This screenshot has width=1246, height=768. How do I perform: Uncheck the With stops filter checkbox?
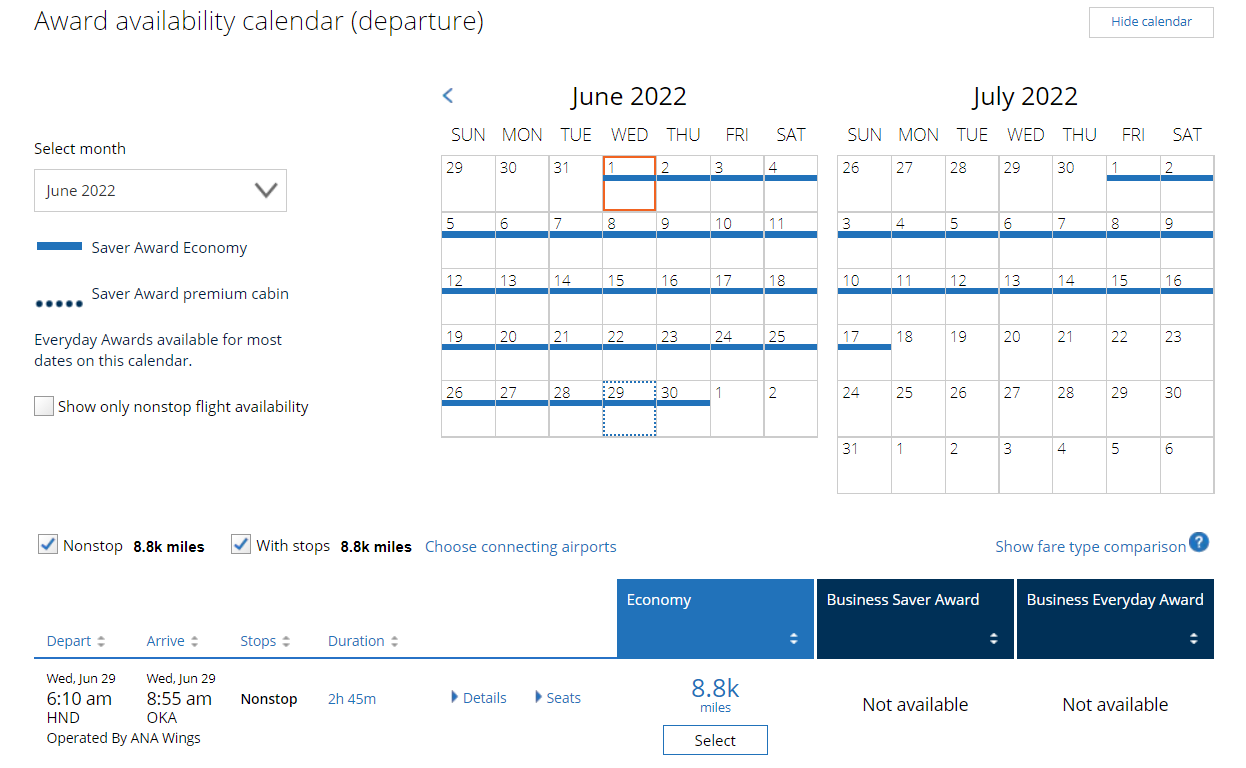[240, 544]
